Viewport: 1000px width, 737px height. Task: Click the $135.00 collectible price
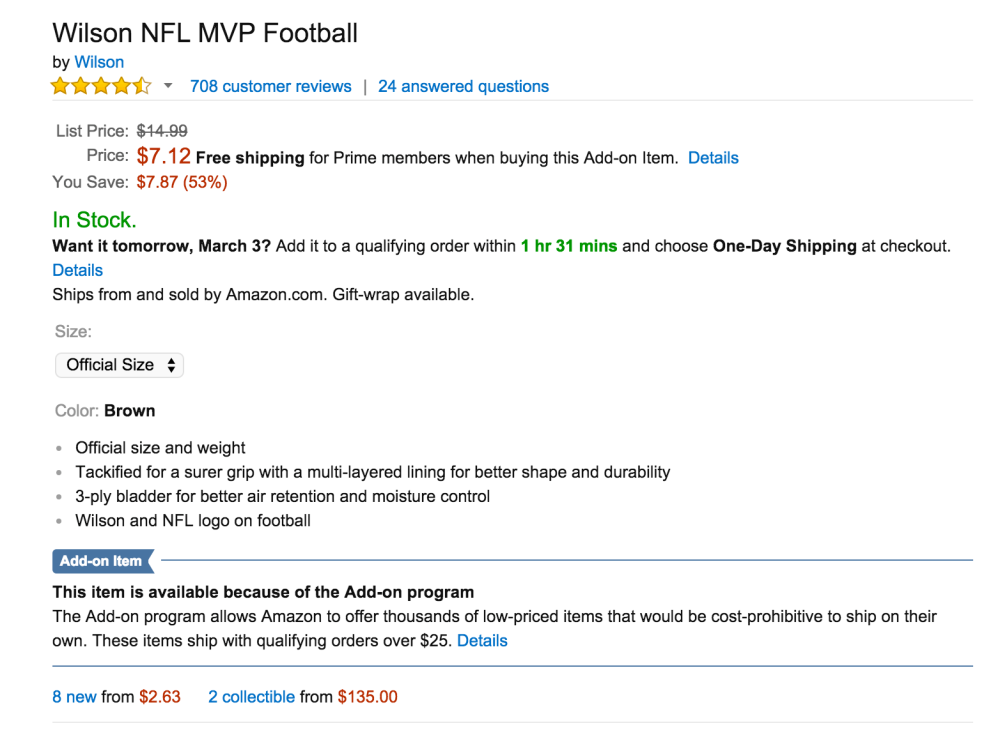[367, 697]
